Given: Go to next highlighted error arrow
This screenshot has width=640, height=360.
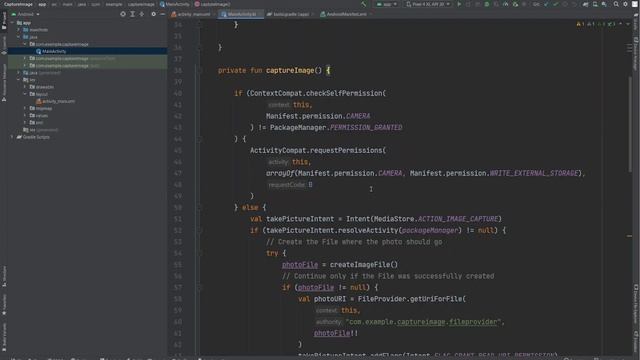Looking at the screenshot, I should [x=628, y=24].
